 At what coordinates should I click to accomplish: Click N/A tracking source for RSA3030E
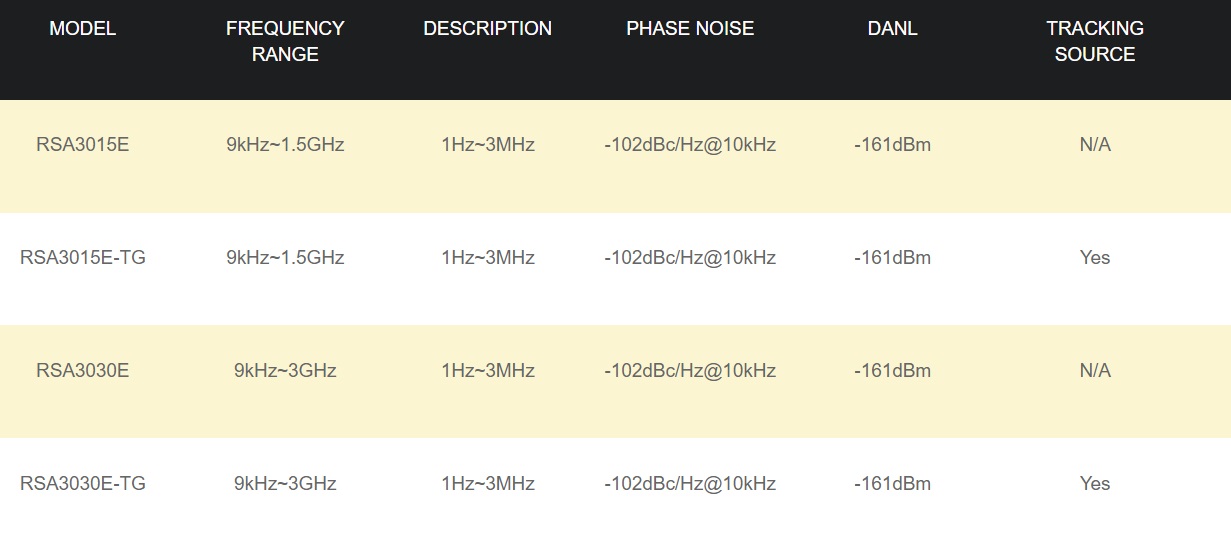tap(1095, 371)
